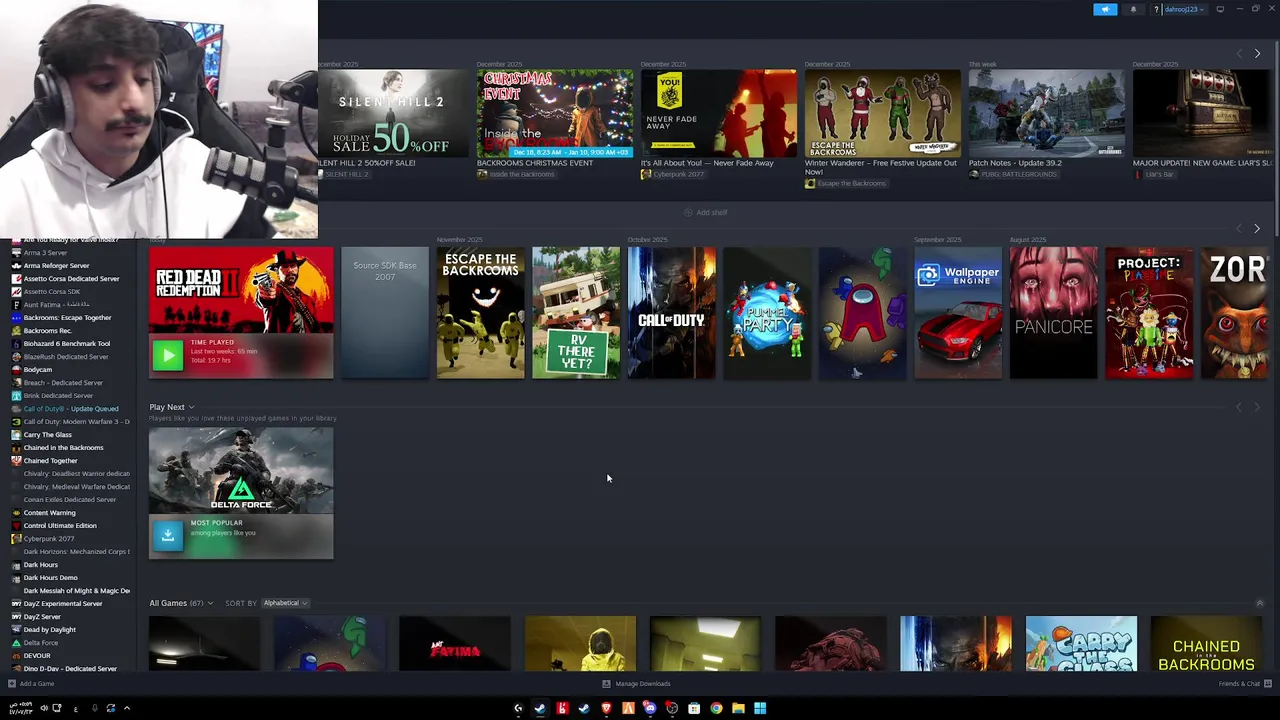Go to next page of the recent games shelf

1257,228
